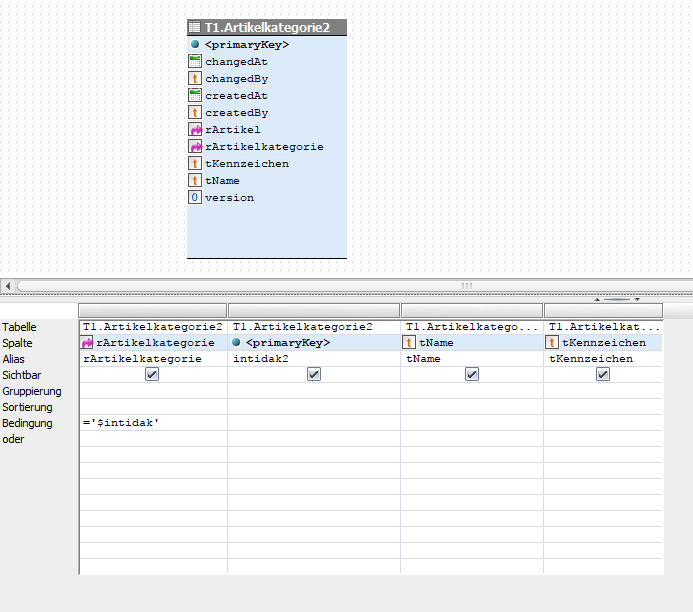
Task: Click the version numeric field icon
Action: [x=195, y=198]
